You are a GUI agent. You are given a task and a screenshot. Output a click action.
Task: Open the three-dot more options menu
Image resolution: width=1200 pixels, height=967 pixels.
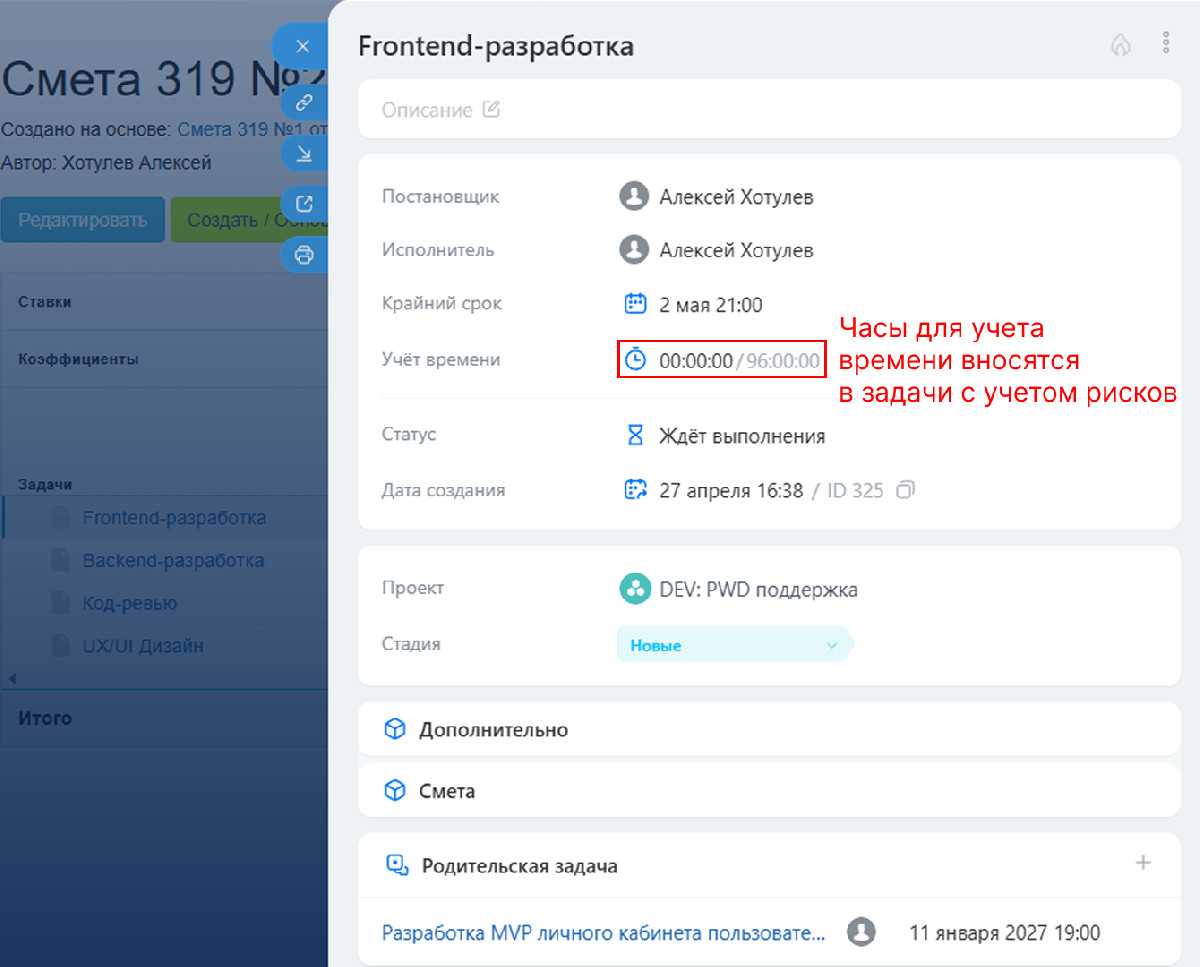coord(1165,43)
